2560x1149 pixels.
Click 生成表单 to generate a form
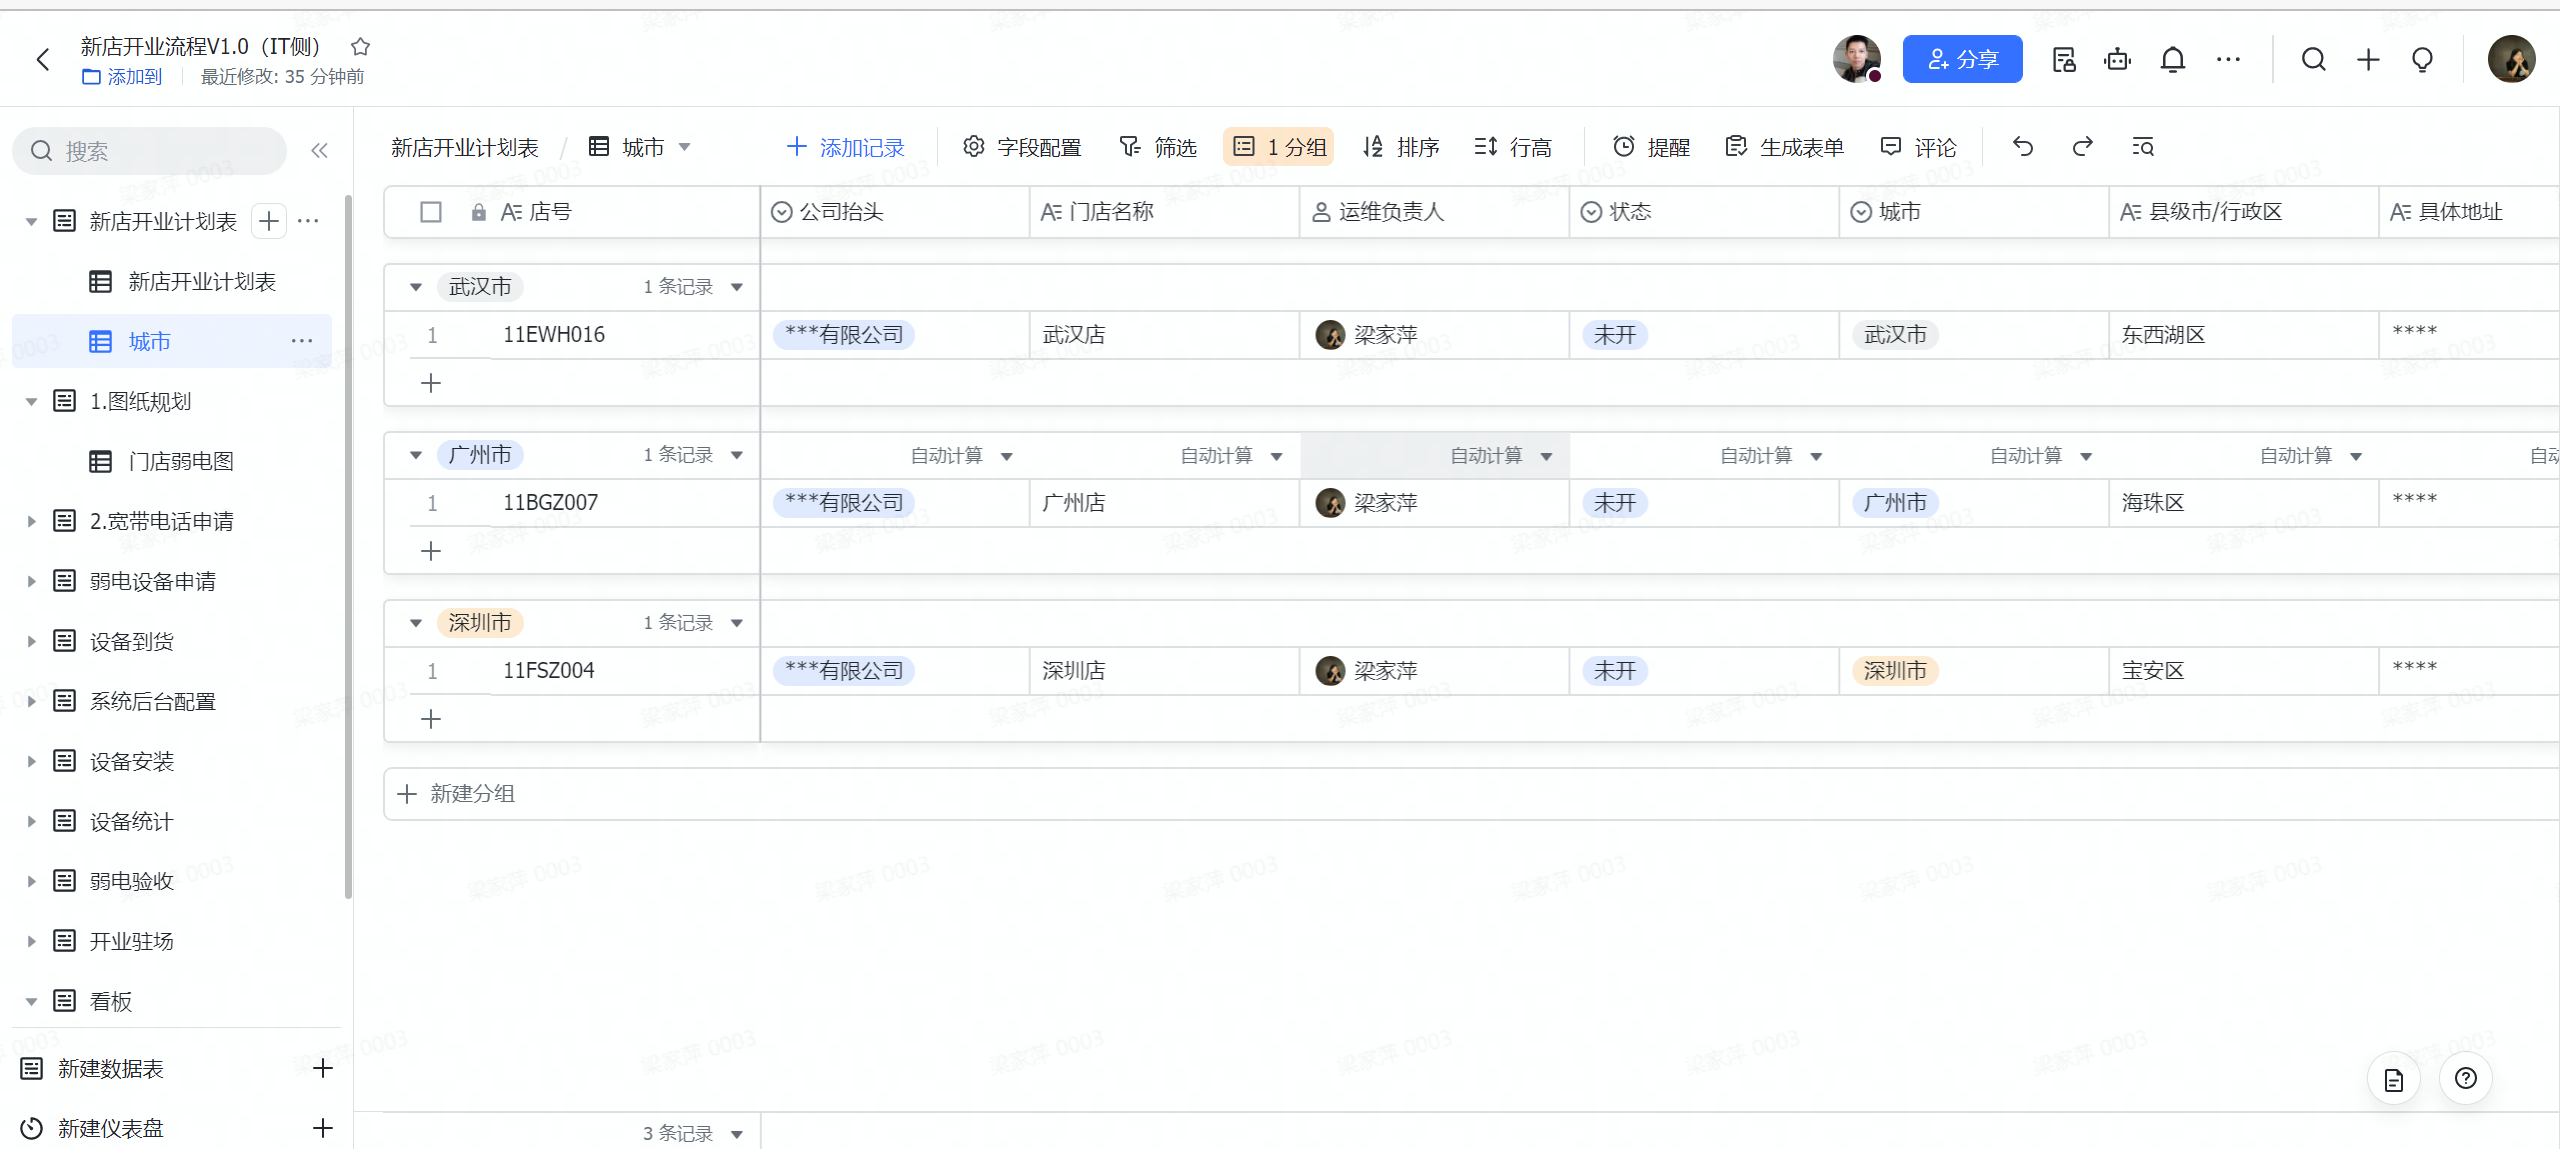pyautogui.click(x=1784, y=147)
